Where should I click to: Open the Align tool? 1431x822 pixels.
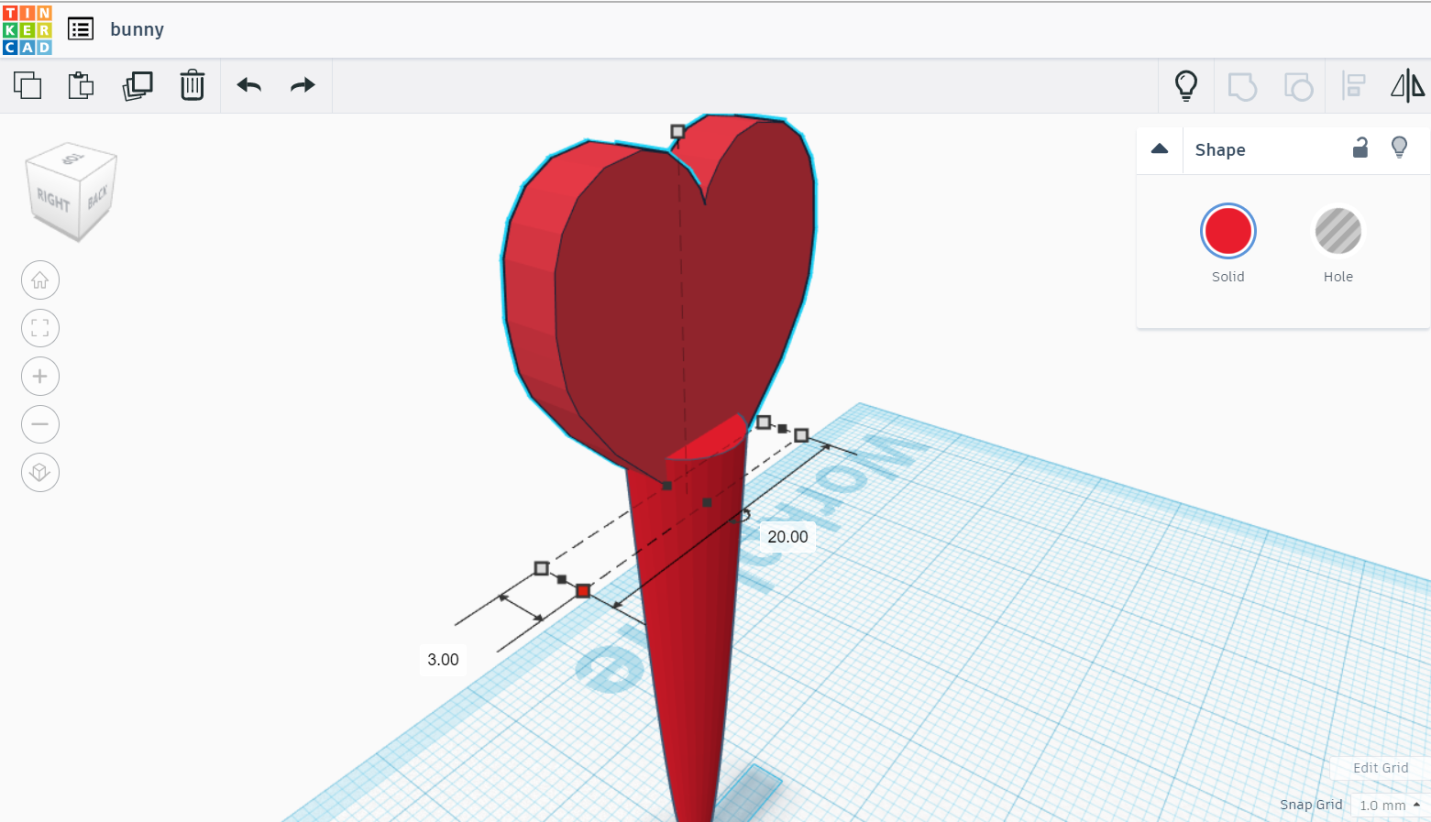[1354, 86]
